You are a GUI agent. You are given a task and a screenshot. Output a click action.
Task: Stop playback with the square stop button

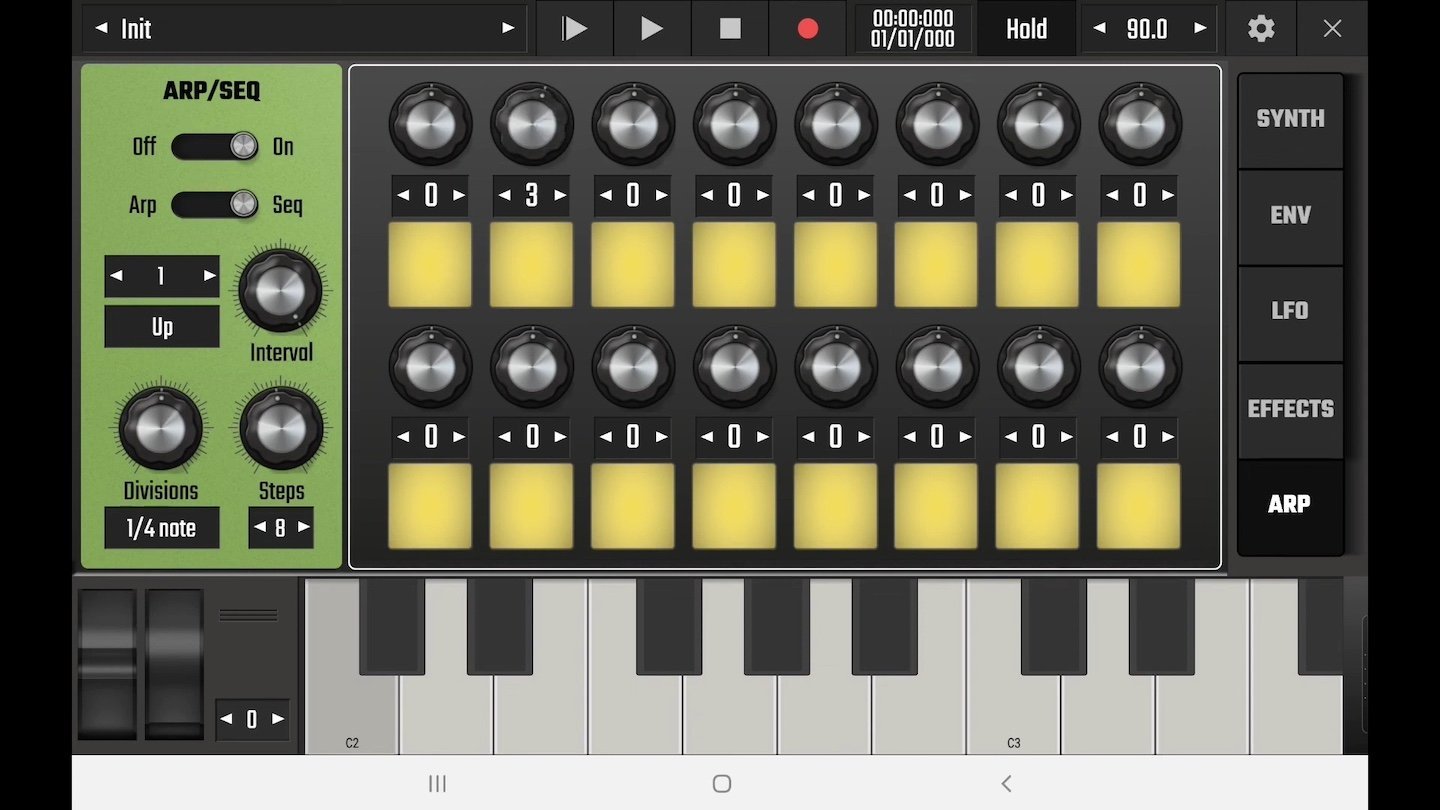(730, 29)
